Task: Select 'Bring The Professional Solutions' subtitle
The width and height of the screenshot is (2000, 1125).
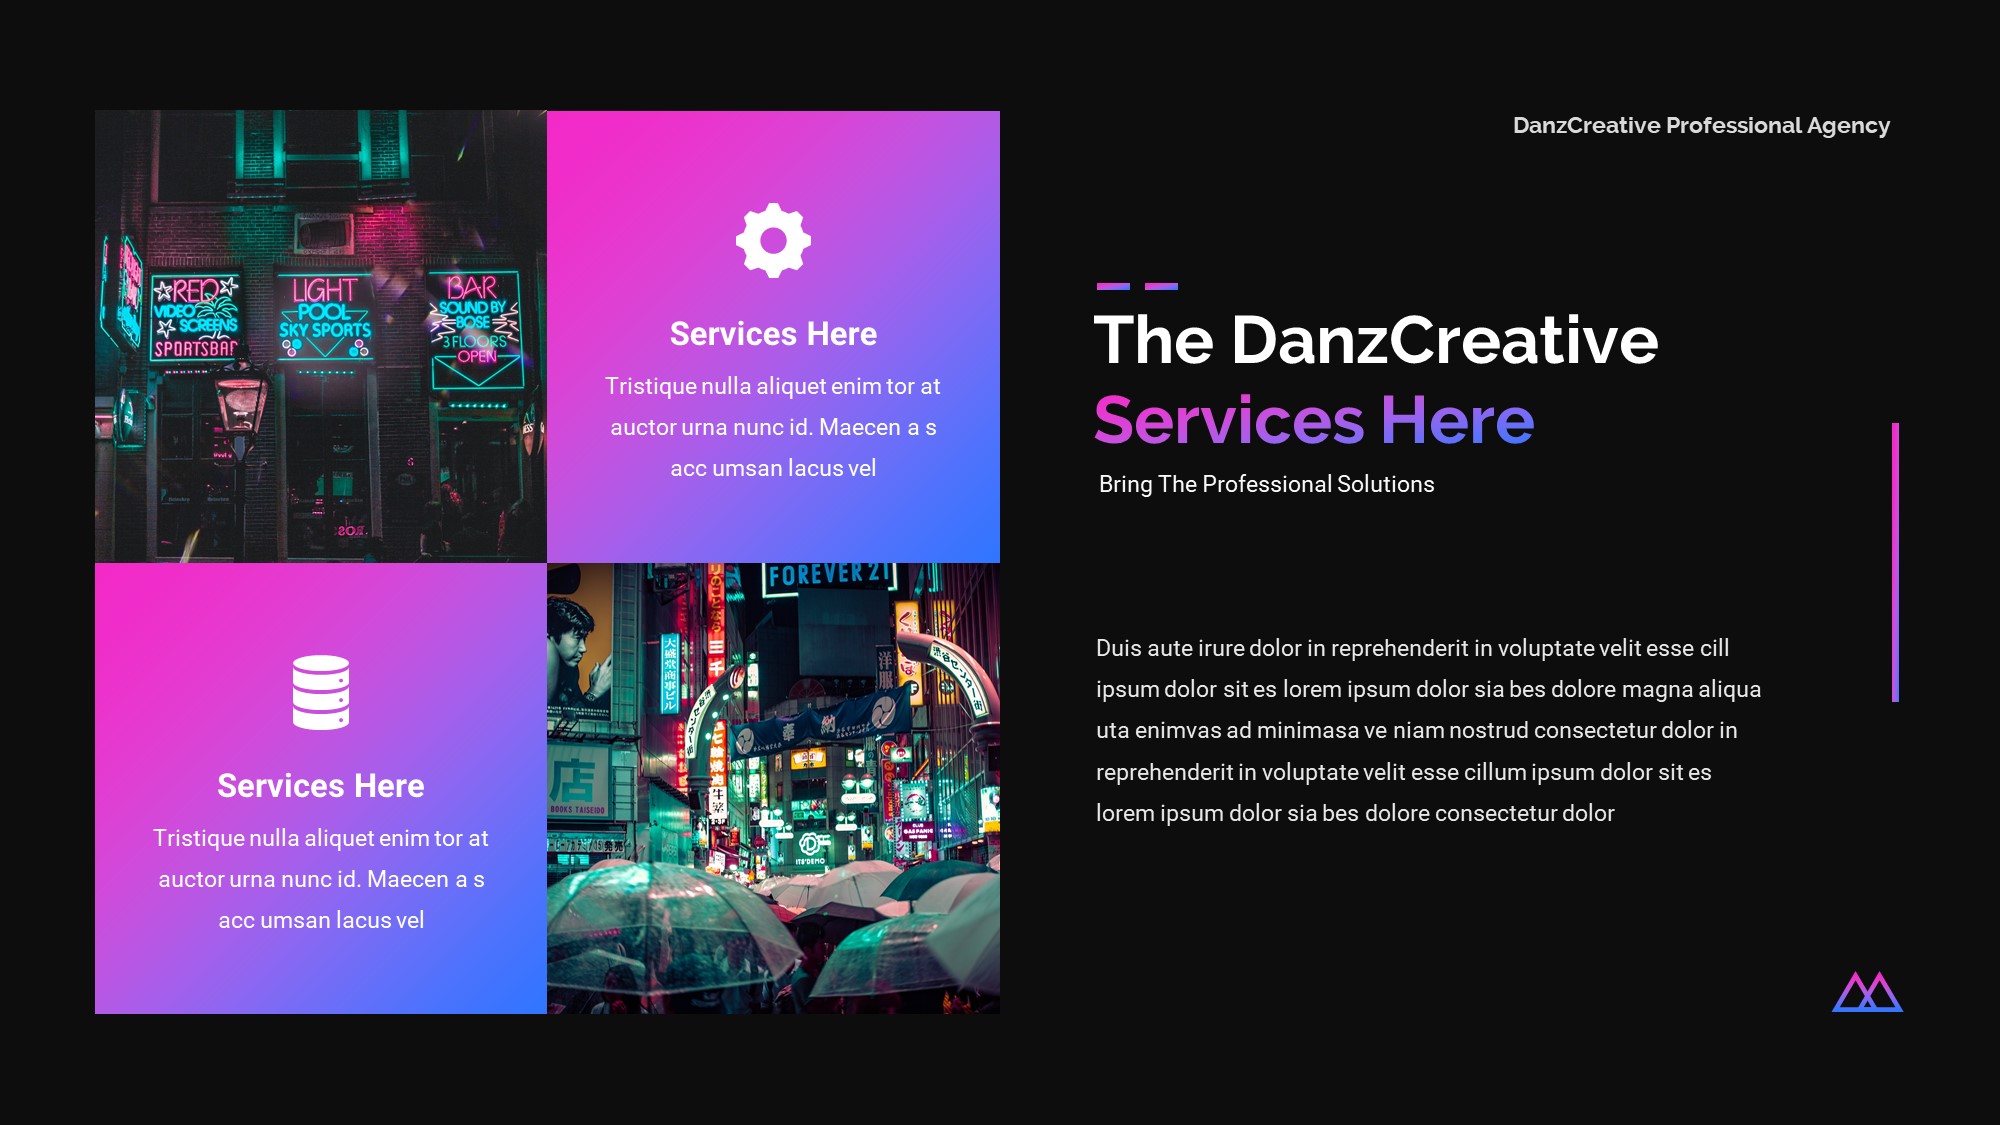Action: click(1266, 483)
